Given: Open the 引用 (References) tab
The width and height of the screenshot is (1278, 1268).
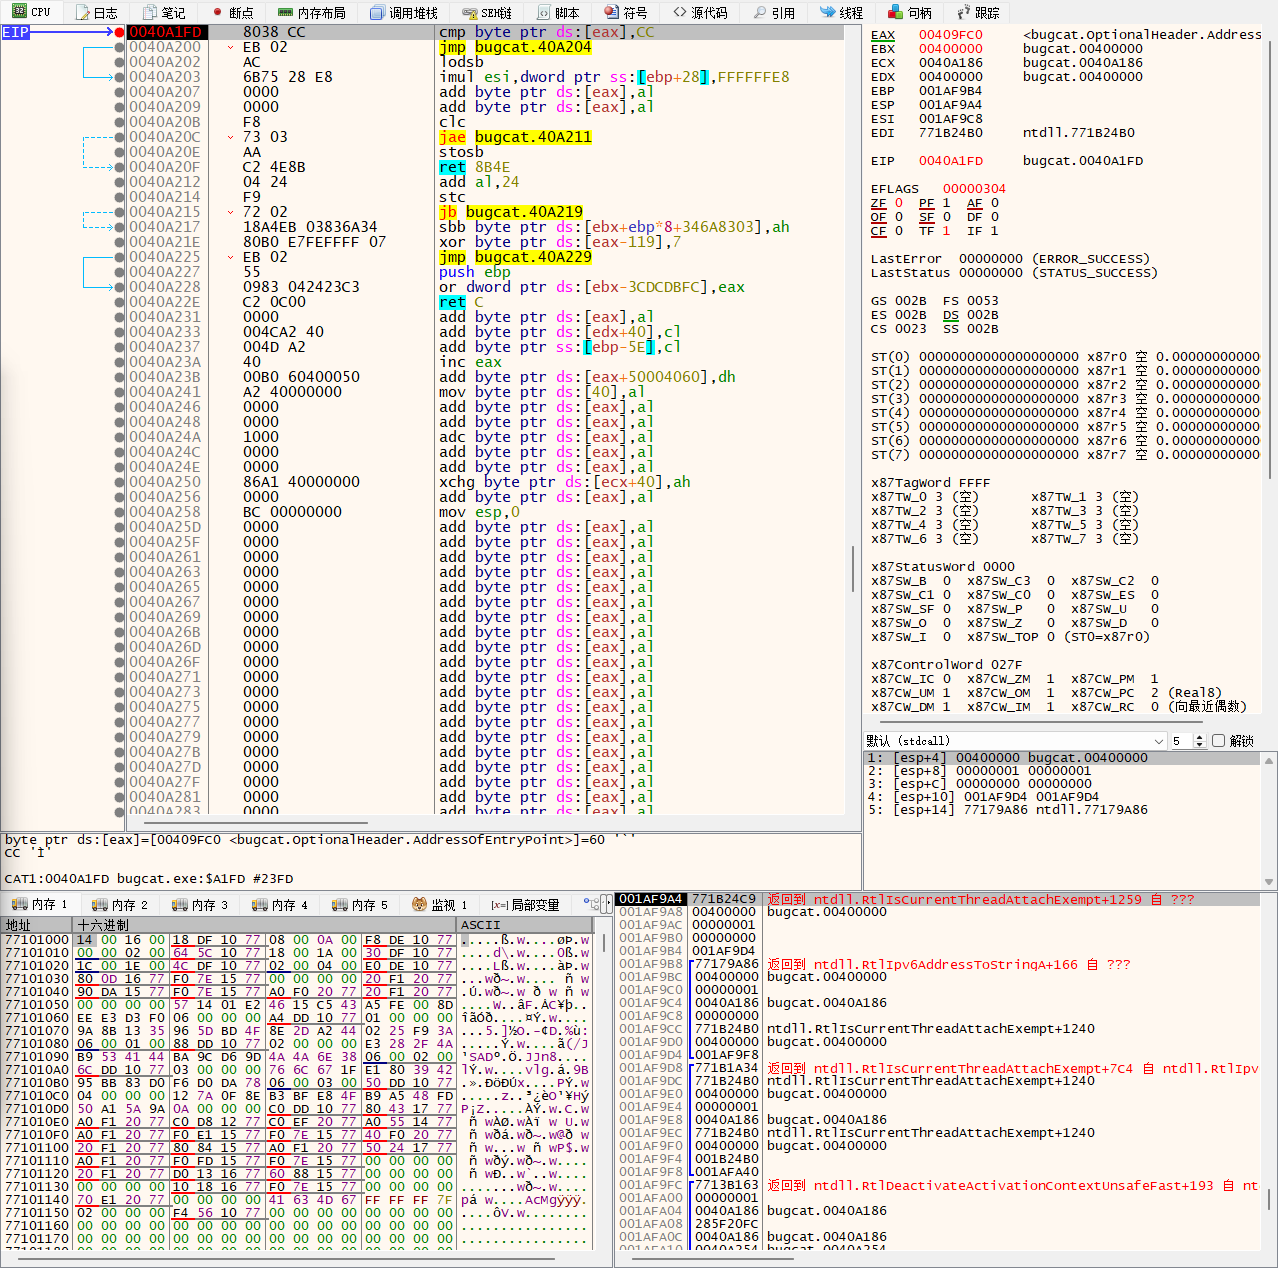Looking at the screenshot, I should [x=774, y=12].
